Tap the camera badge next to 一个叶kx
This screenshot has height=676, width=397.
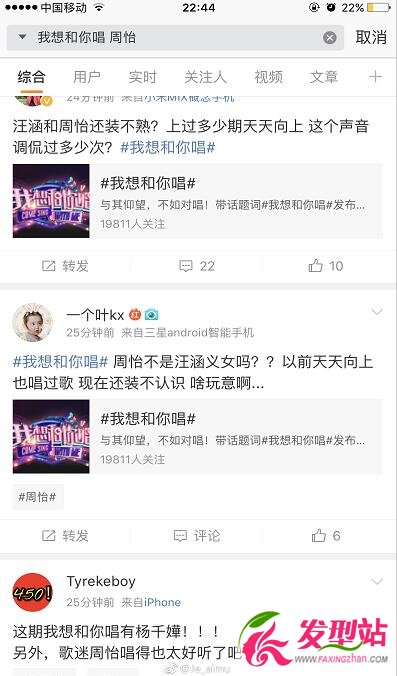pyautogui.click(x=151, y=315)
